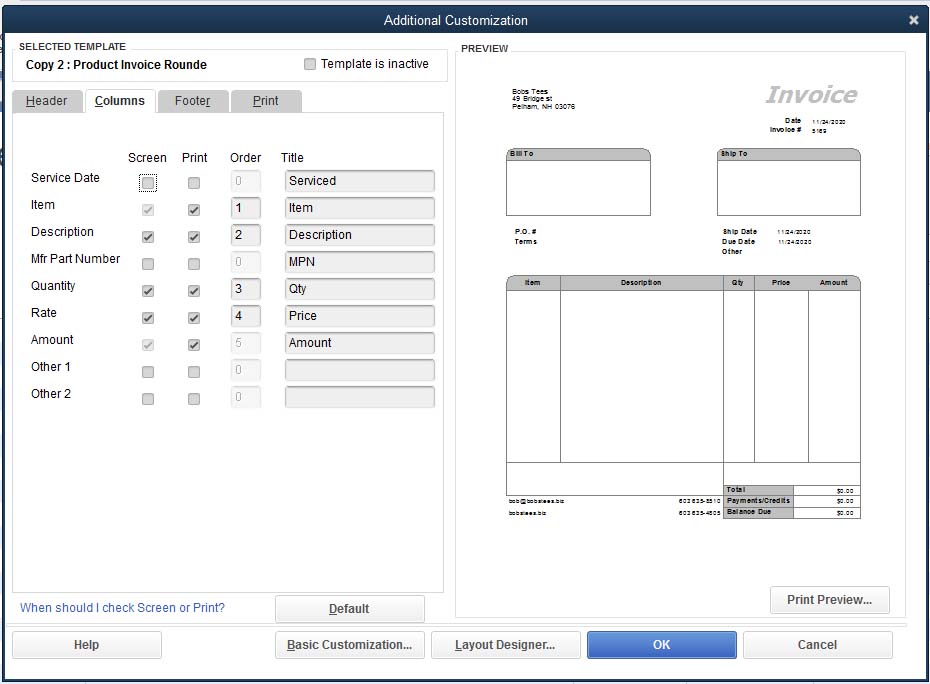Enable Mfr Part Number on Screen
This screenshot has height=684, width=930.
click(x=147, y=263)
